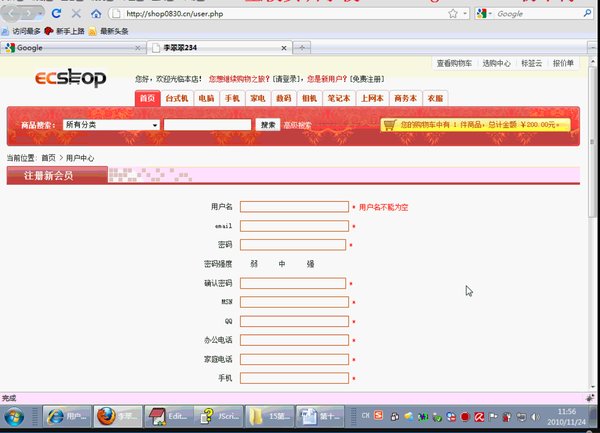Open the back/forward history dropdown arrow

[x=40, y=14]
